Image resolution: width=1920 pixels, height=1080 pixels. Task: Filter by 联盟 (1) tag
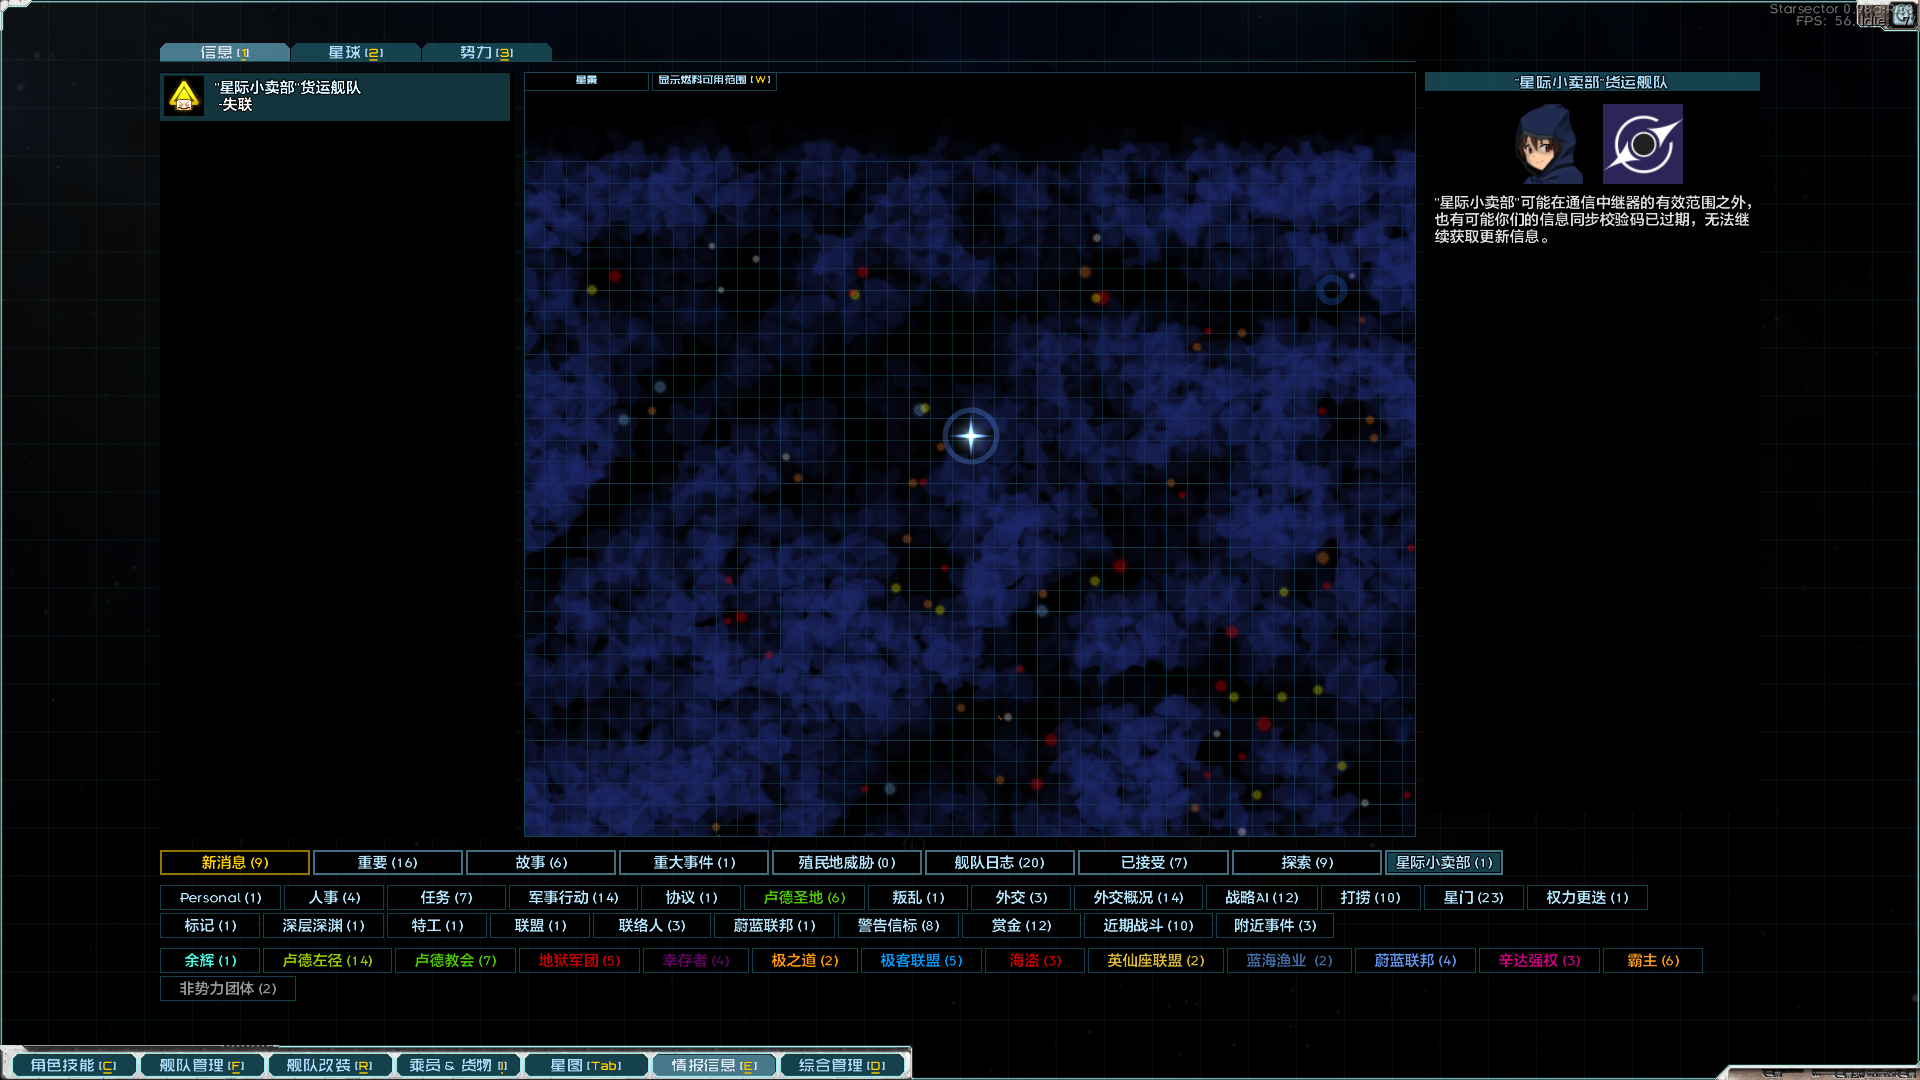tap(540, 925)
